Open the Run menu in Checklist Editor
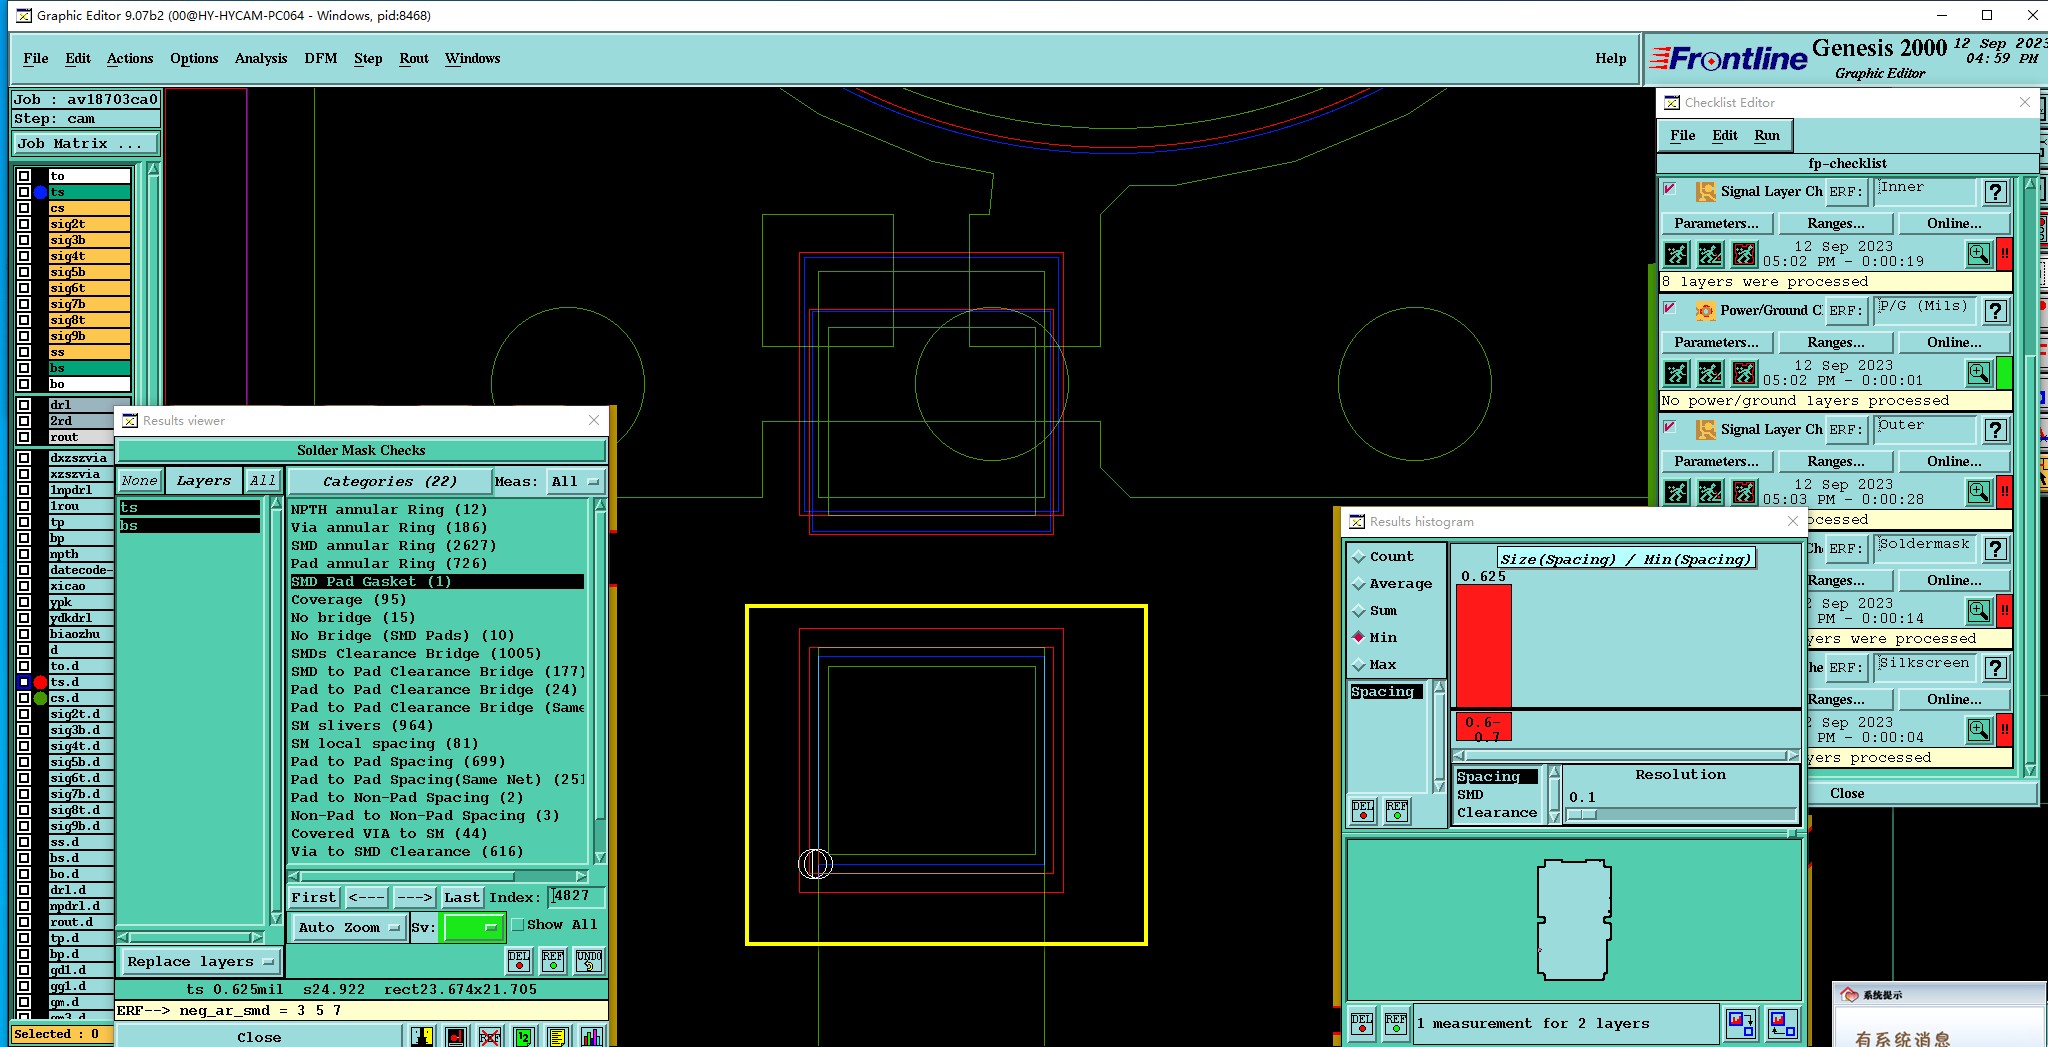 pos(1767,136)
